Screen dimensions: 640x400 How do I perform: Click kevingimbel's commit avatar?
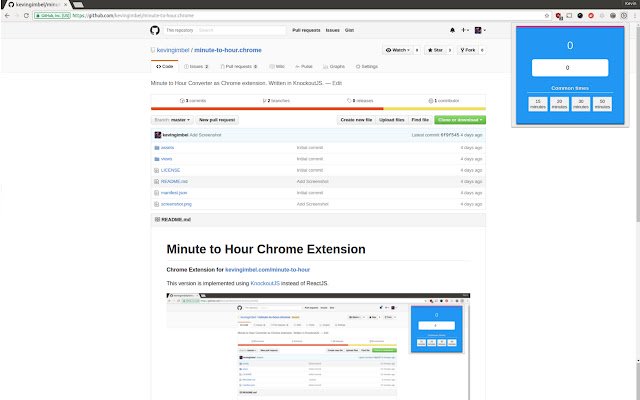[158, 135]
